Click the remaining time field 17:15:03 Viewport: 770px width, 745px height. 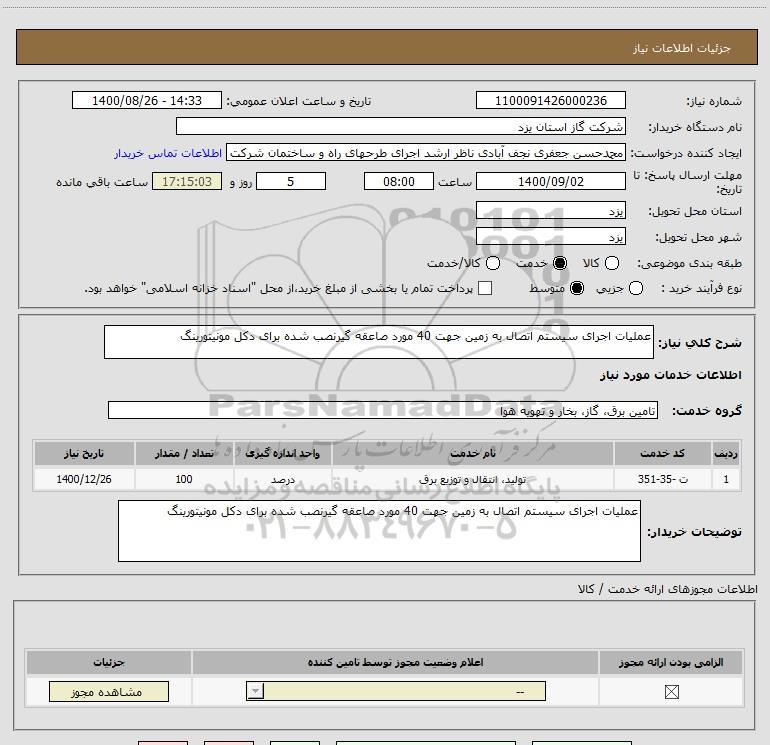coord(187,181)
